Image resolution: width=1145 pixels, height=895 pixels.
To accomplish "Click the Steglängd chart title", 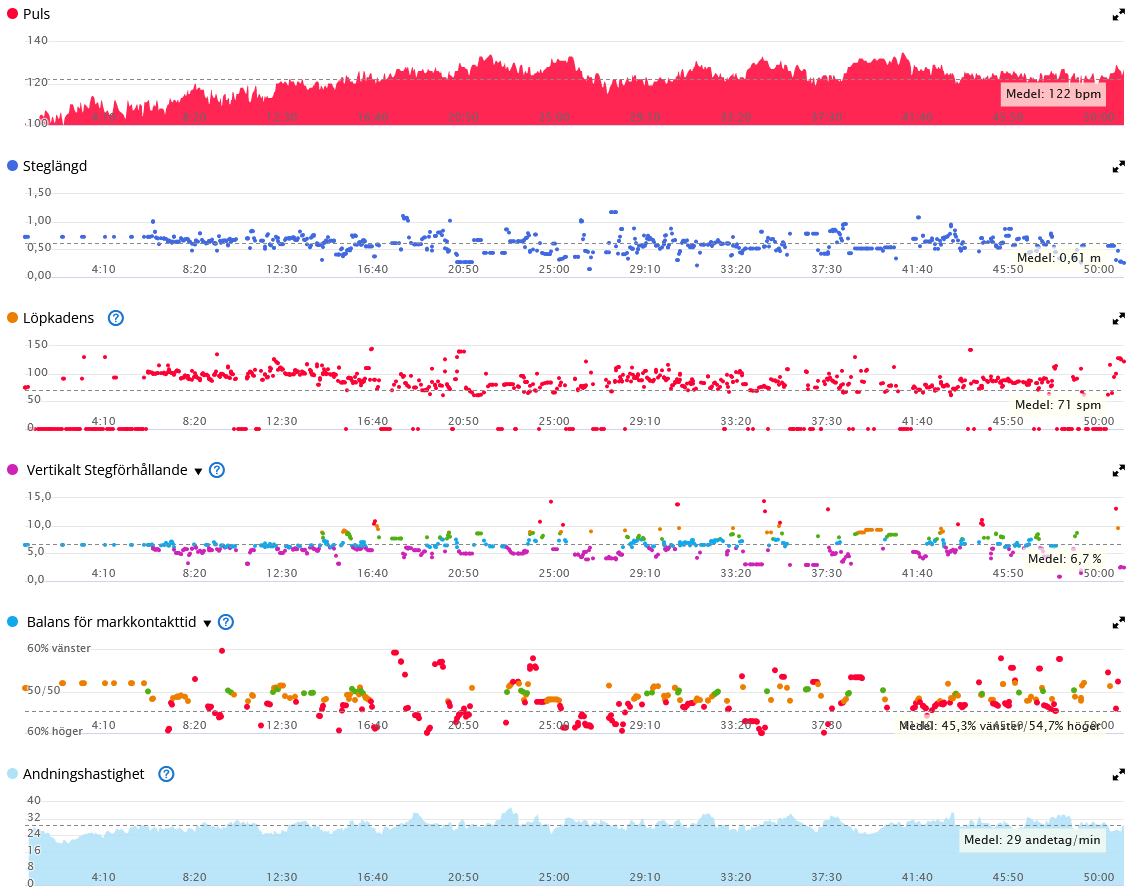I will [x=55, y=166].
